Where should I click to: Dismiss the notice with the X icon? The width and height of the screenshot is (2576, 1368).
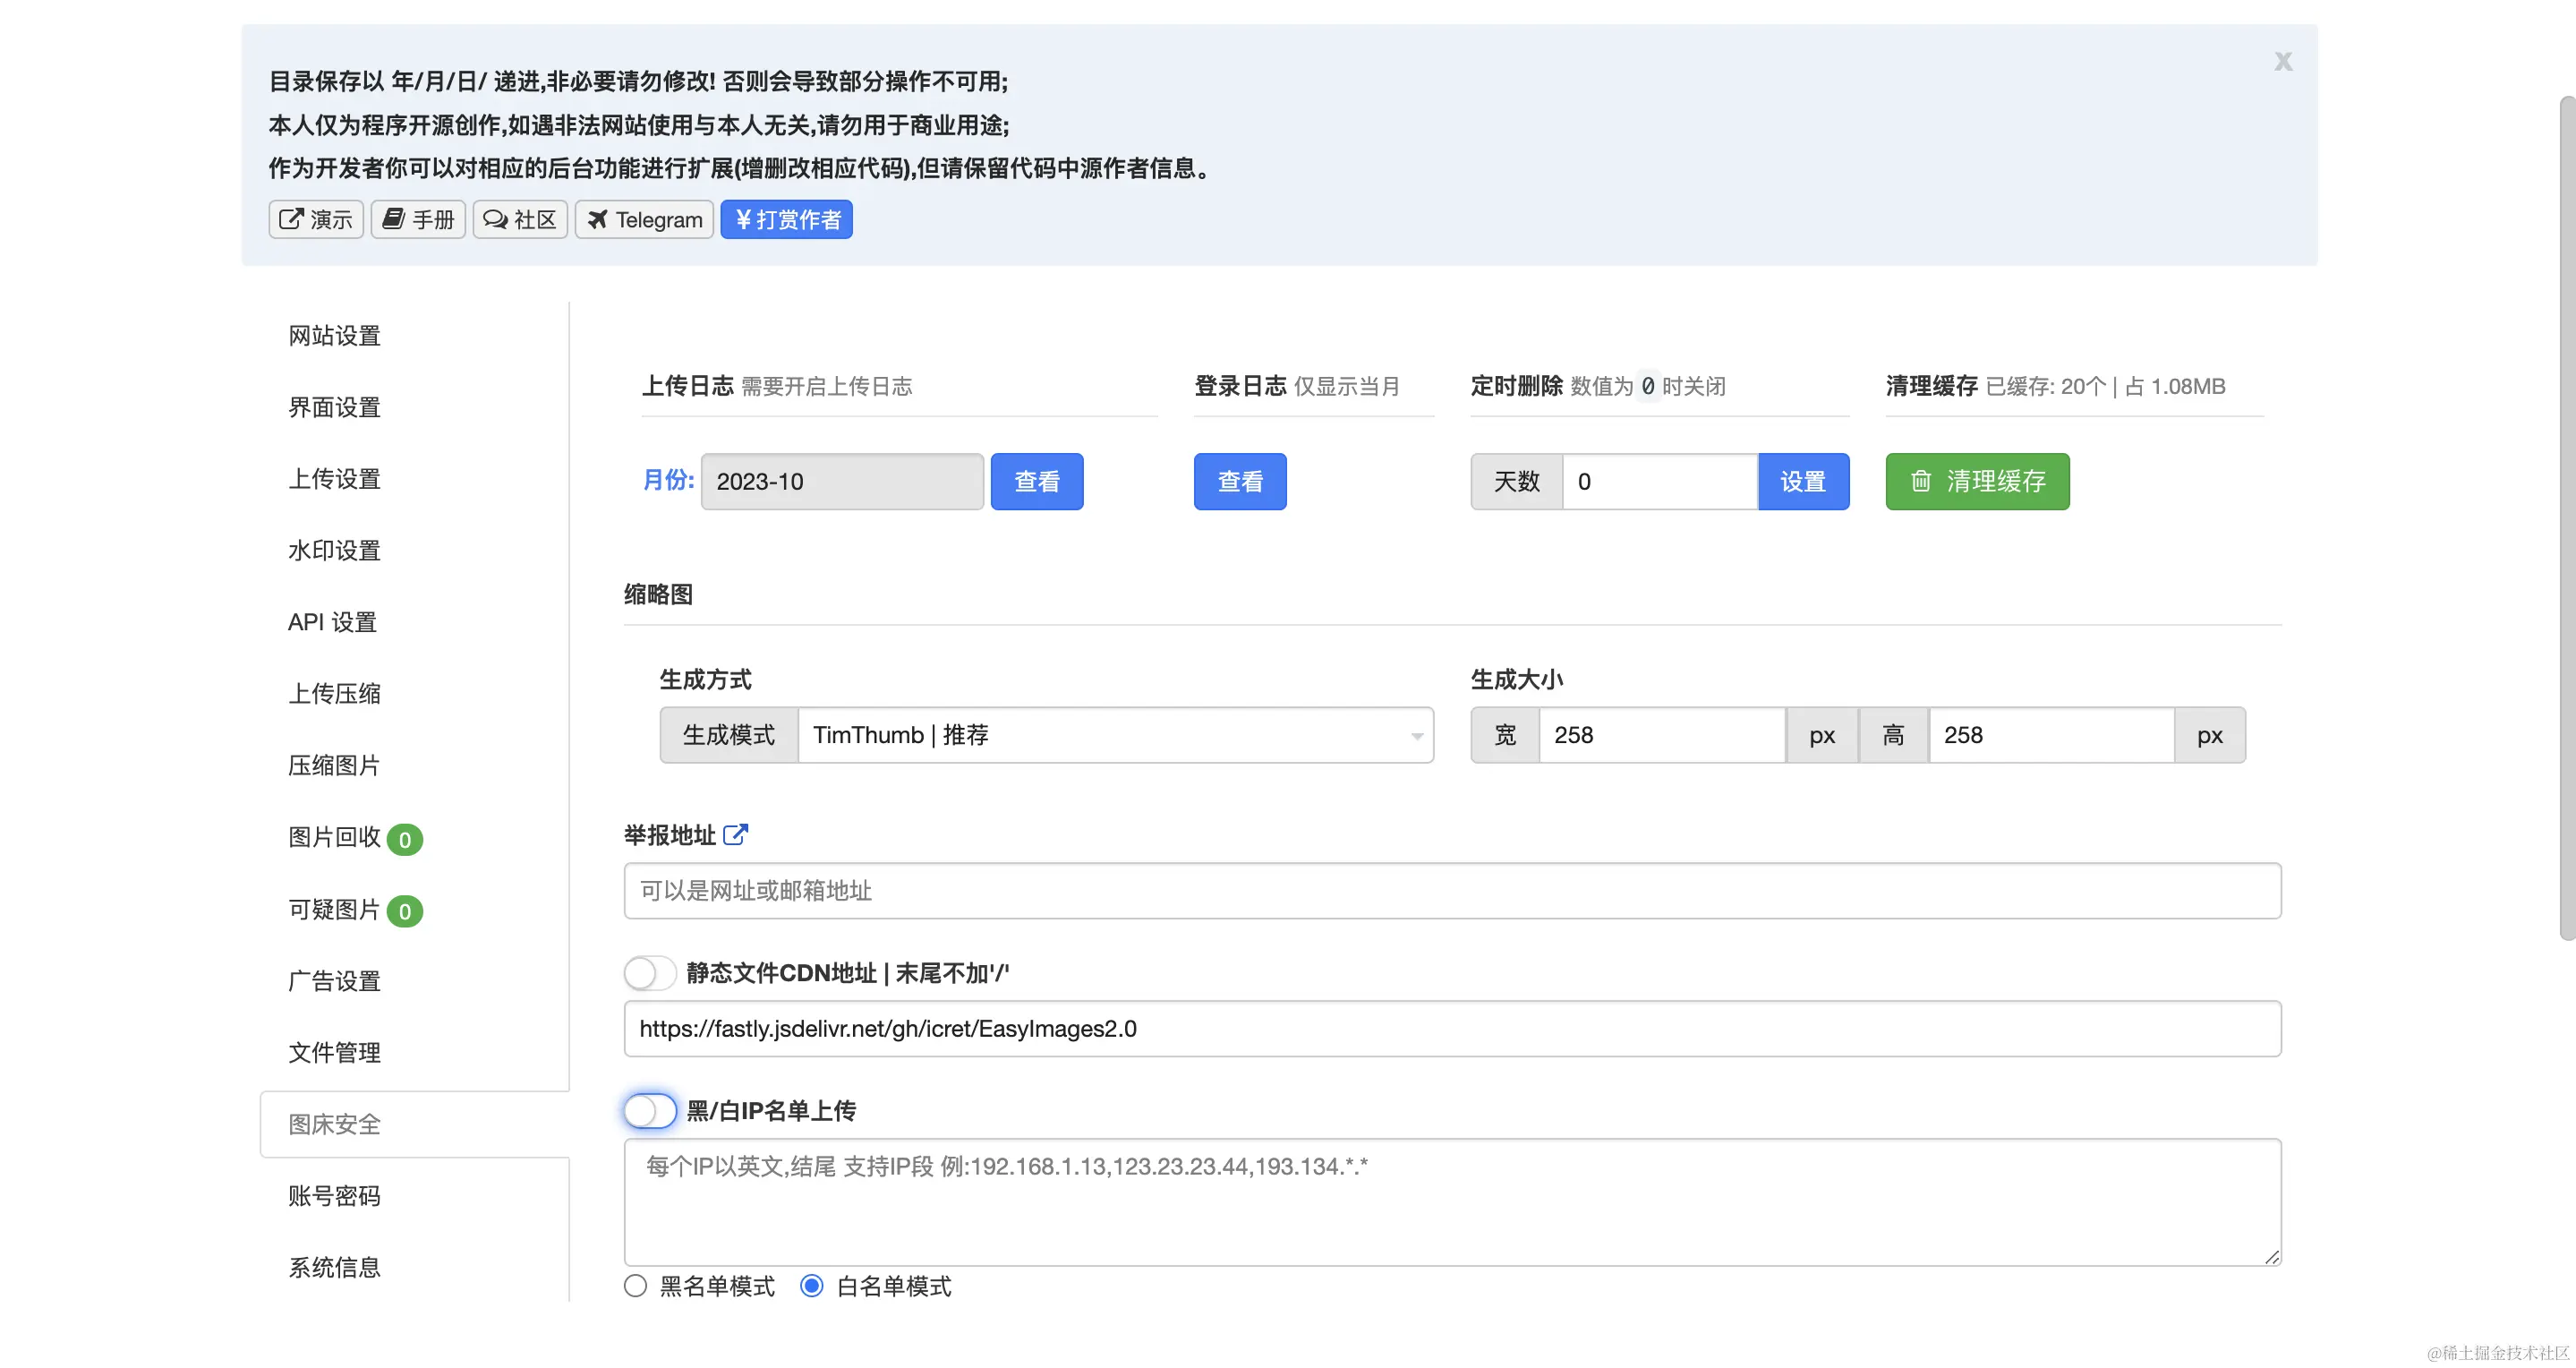(x=2282, y=62)
